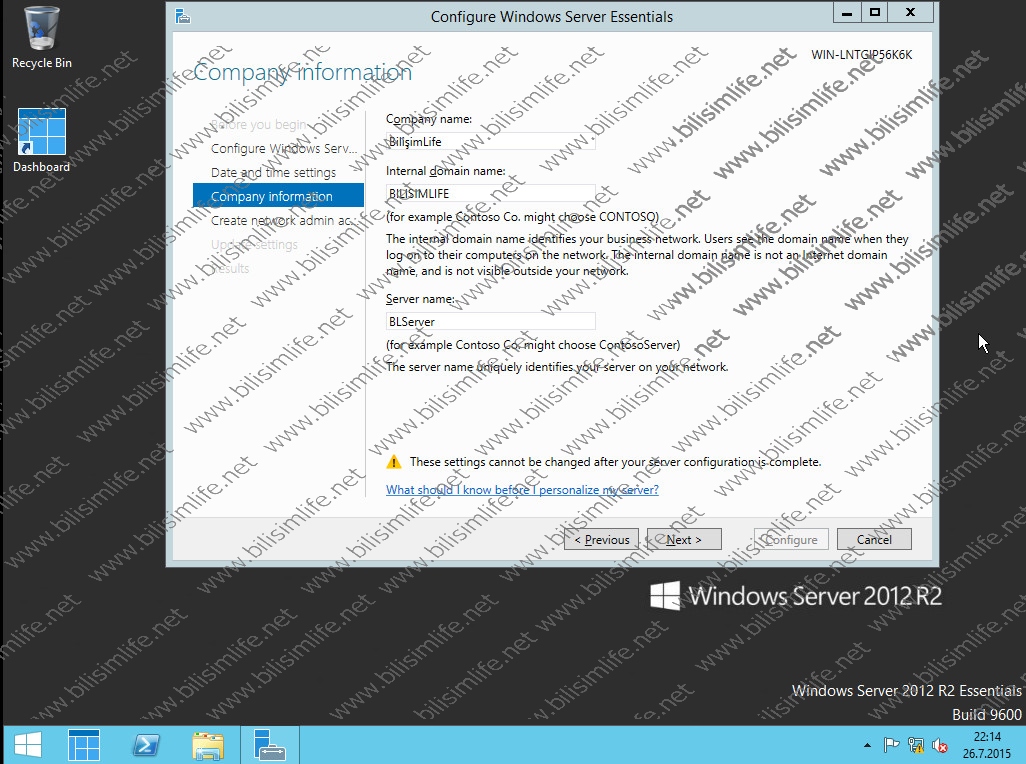The width and height of the screenshot is (1026, 764).
Task: Click the Internal domain name field
Action: click(x=491, y=194)
